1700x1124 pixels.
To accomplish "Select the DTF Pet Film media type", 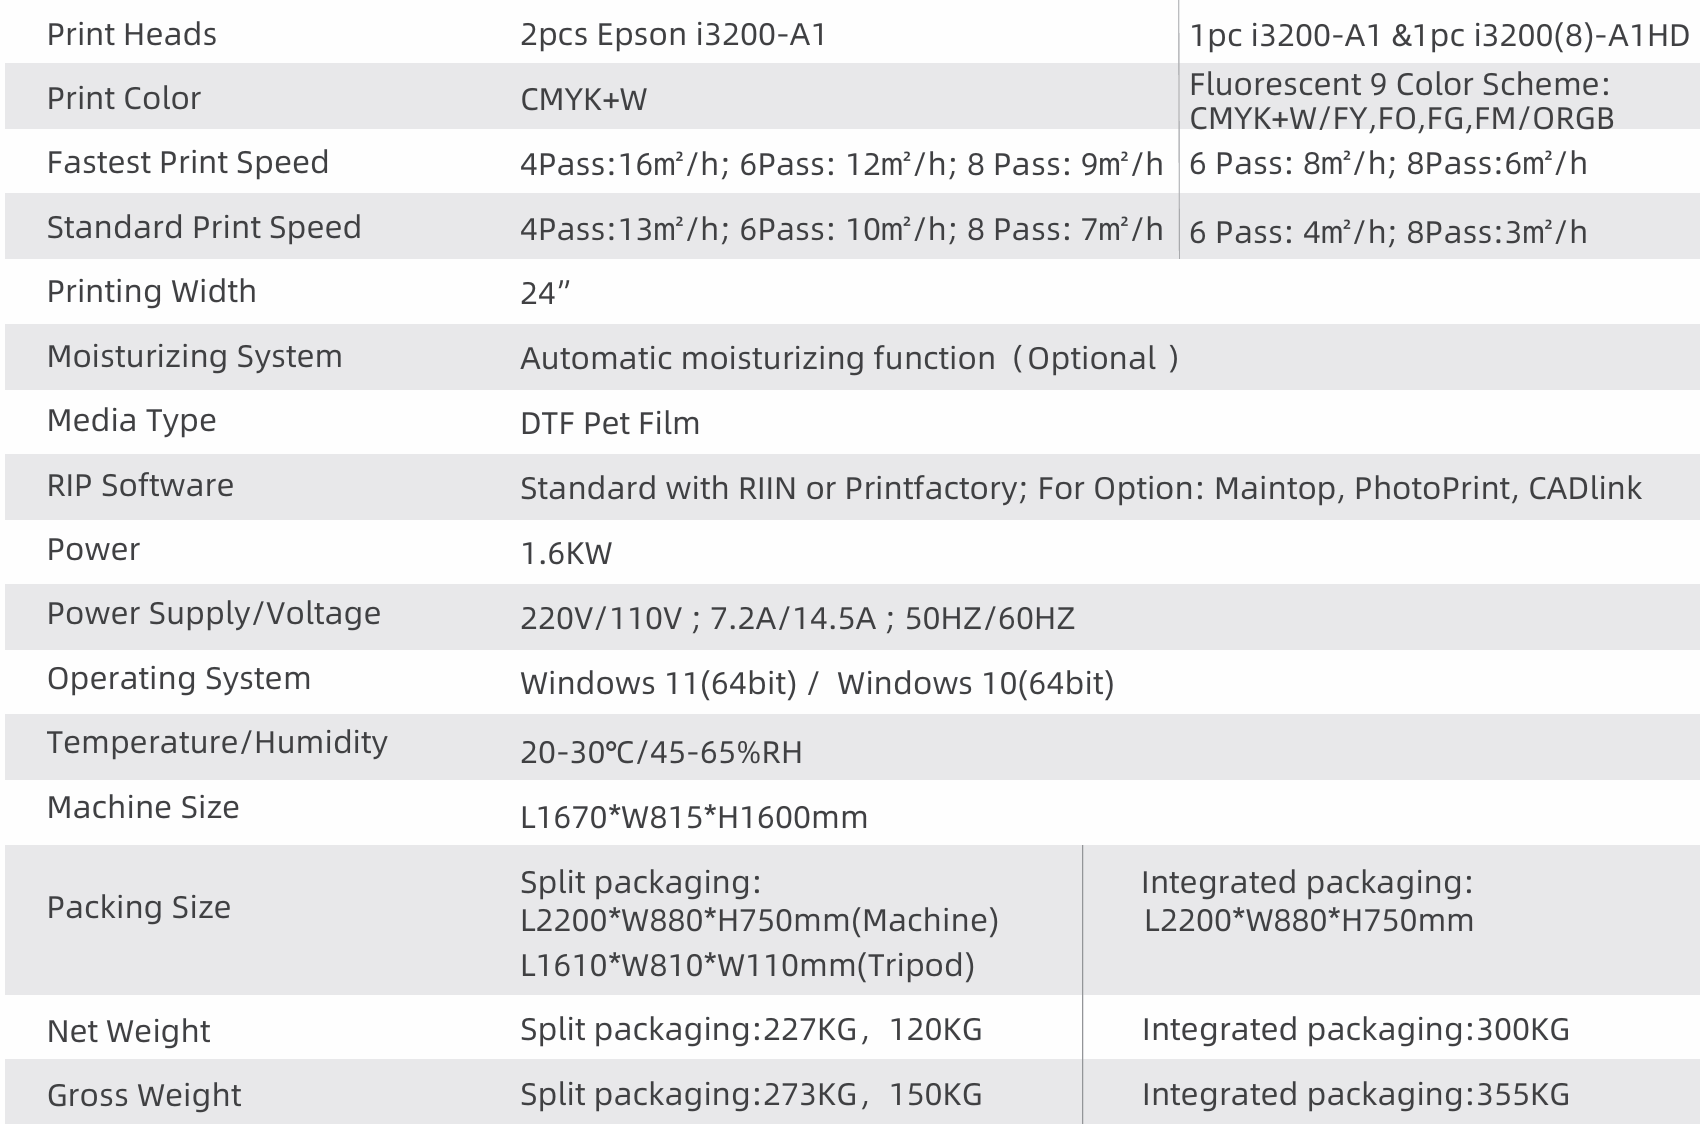I will 610,423.
